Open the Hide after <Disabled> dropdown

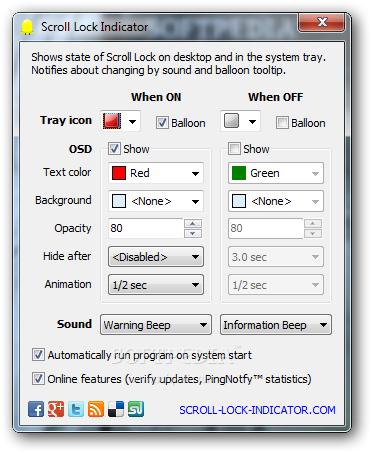(x=156, y=257)
